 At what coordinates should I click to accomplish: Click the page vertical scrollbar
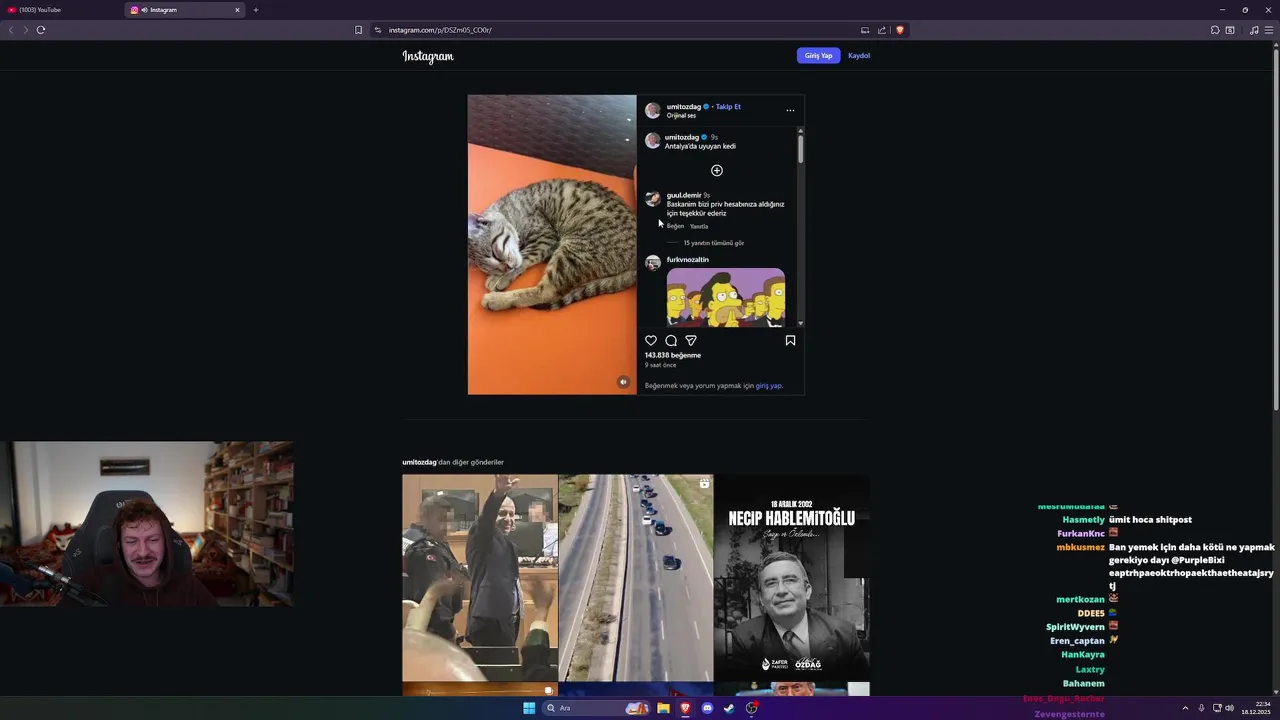[x=1276, y=230]
